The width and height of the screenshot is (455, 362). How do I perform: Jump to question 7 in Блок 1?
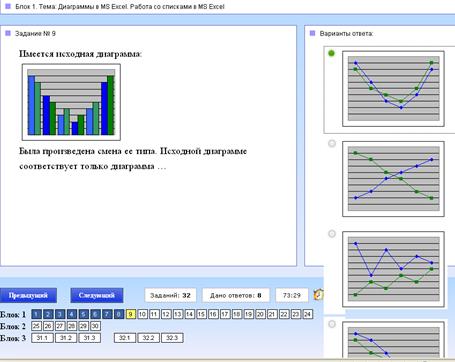coord(107,314)
